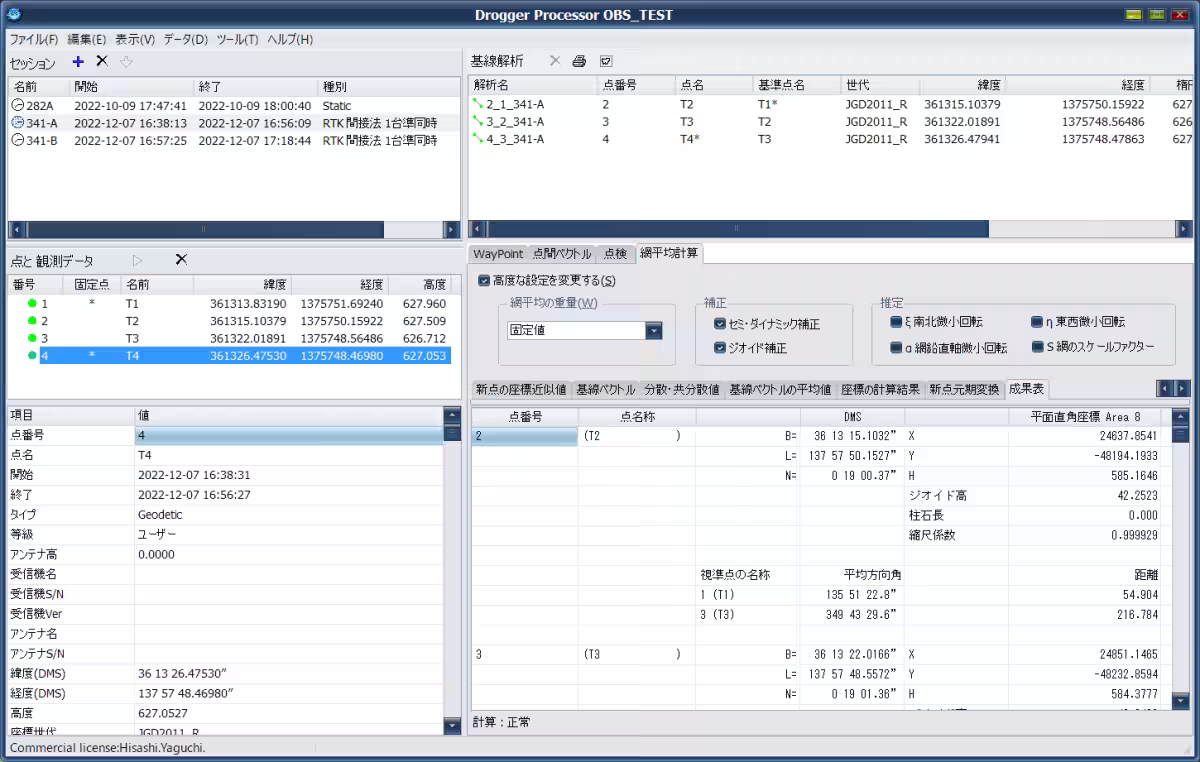Image resolution: width=1200 pixels, height=762 pixels.
Task: Enable ξ 南北微小回転 checkbox
Action: point(896,322)
